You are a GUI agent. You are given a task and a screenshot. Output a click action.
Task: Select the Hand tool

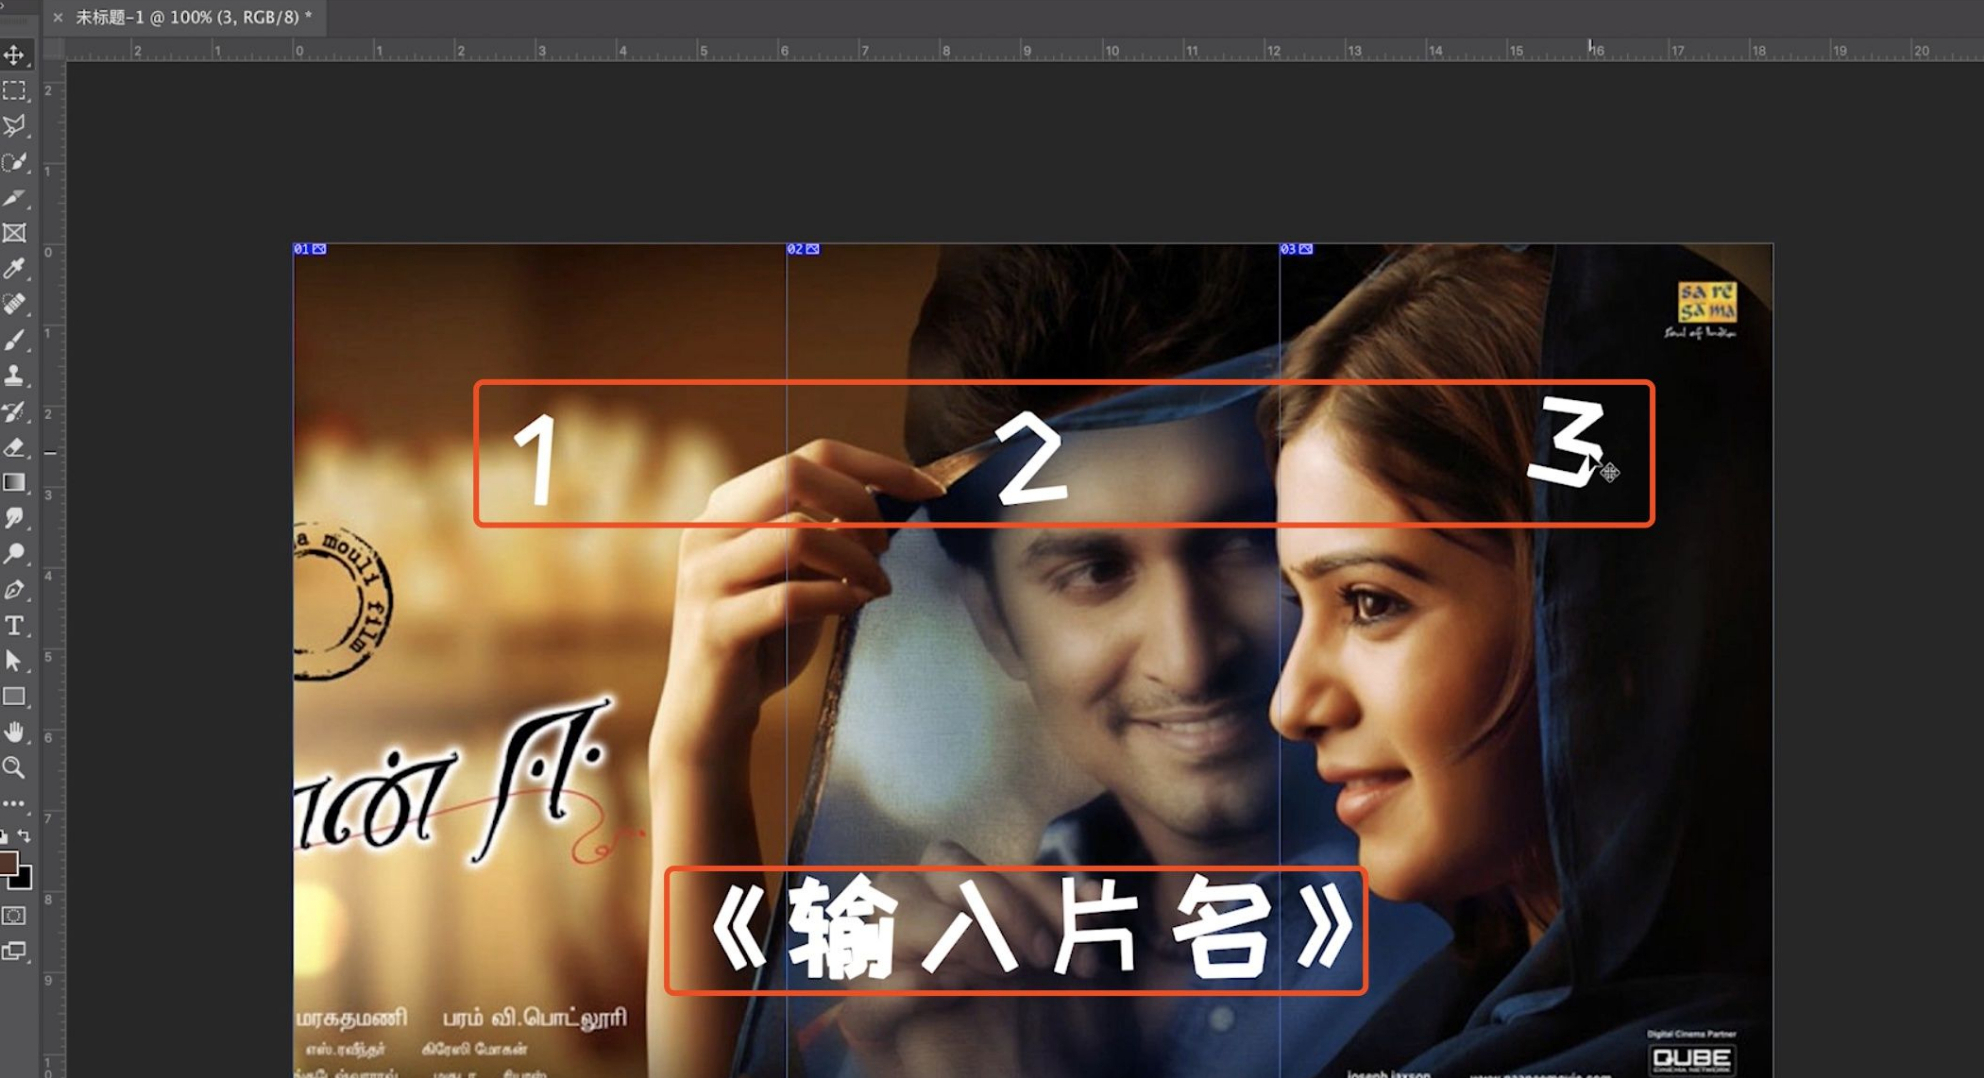[14, 732]
